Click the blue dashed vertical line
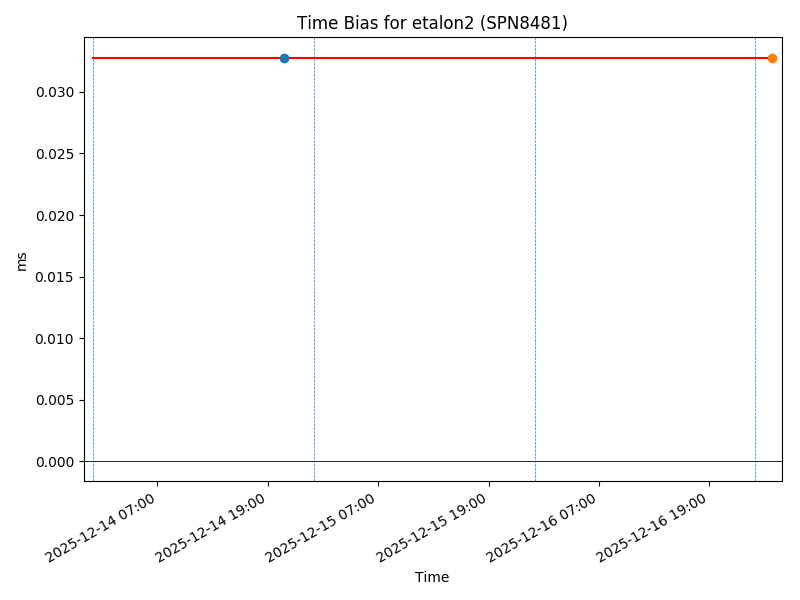Screen dimensions: 800x600 (x=314, y=260)
